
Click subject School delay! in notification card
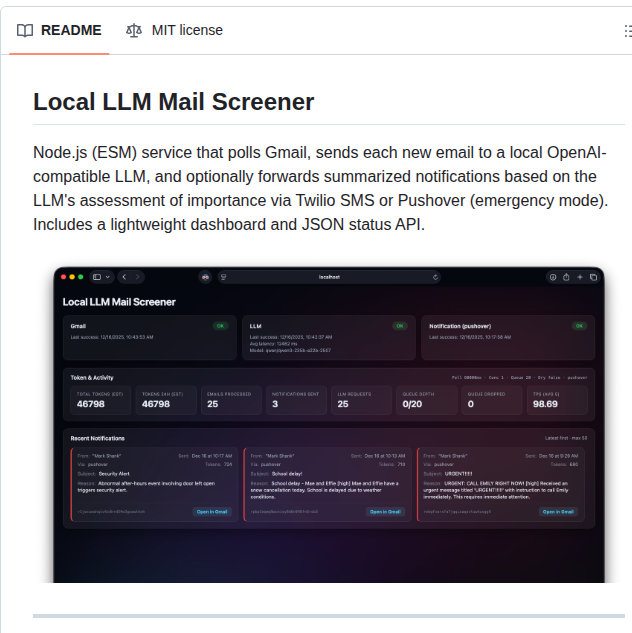coord(287,474)
